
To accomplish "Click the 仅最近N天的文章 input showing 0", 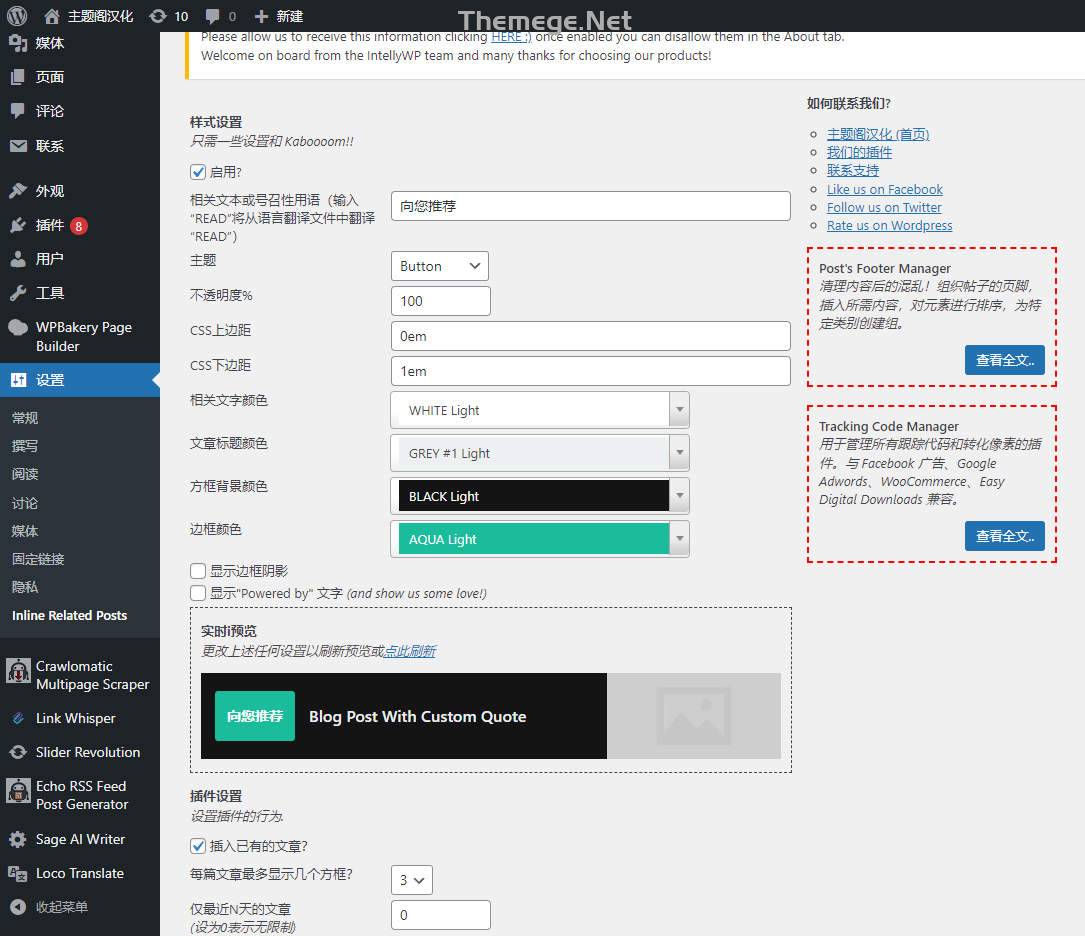I will 440,915.
